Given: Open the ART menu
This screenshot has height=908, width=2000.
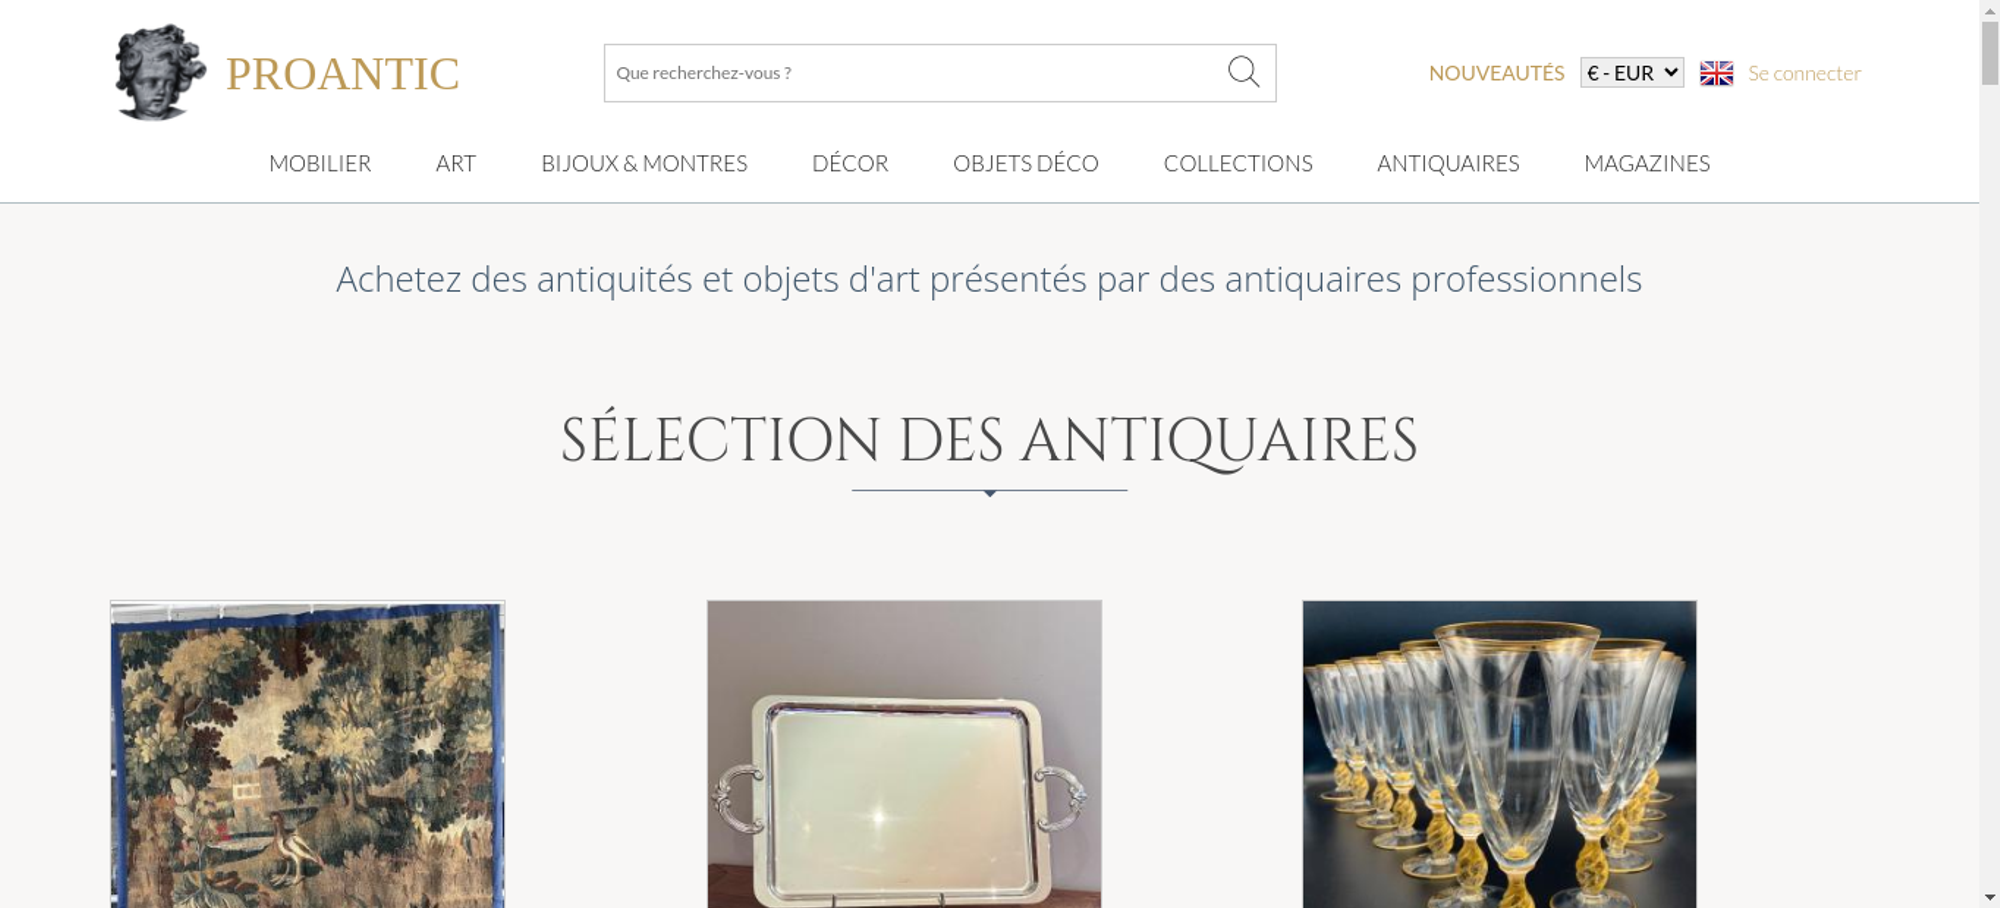Looking at the screenshot, I should [456, 163].
